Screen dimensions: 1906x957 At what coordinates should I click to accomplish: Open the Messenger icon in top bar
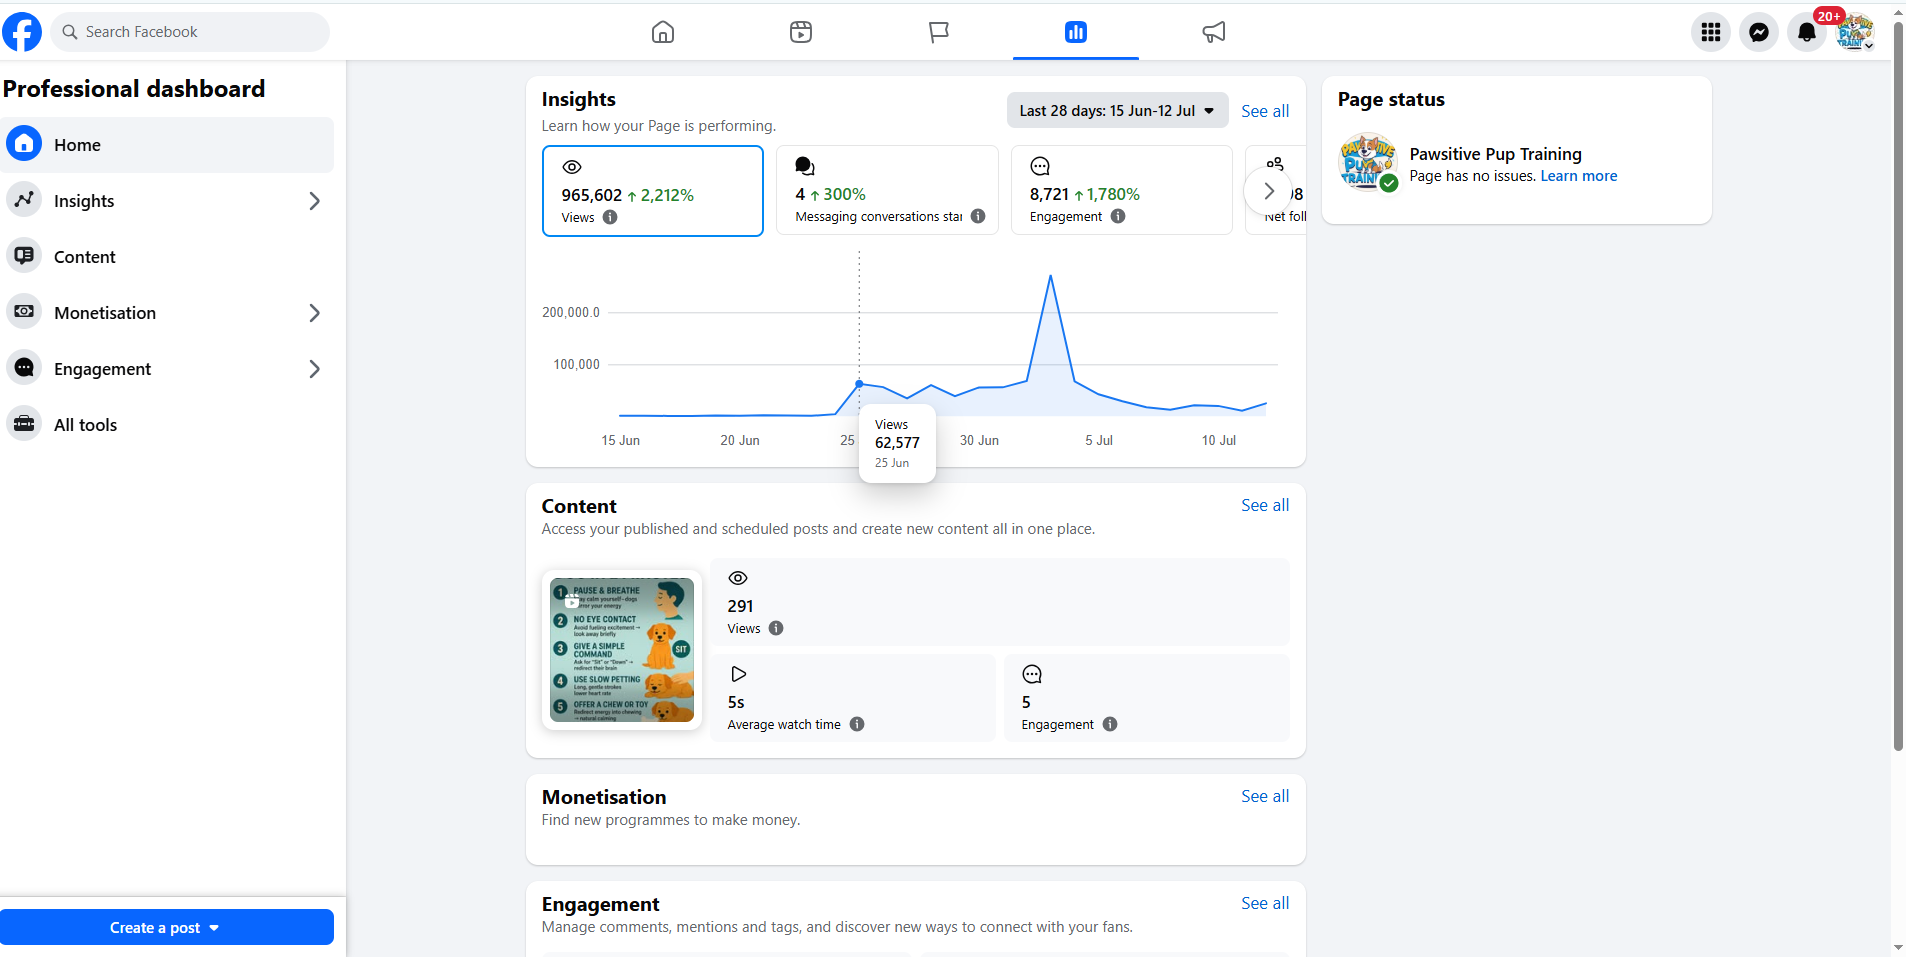[x=1759, y=32]
